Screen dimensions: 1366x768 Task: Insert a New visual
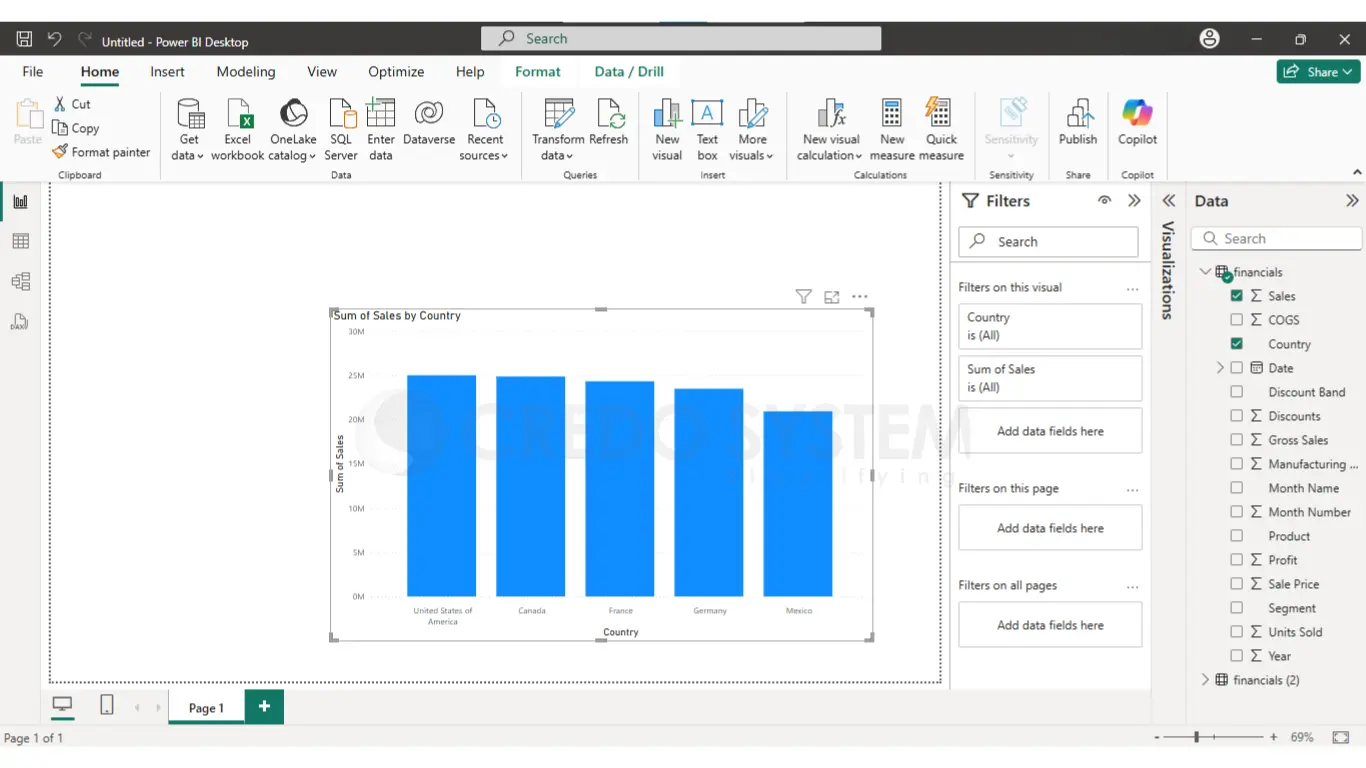tap(667, 129)
